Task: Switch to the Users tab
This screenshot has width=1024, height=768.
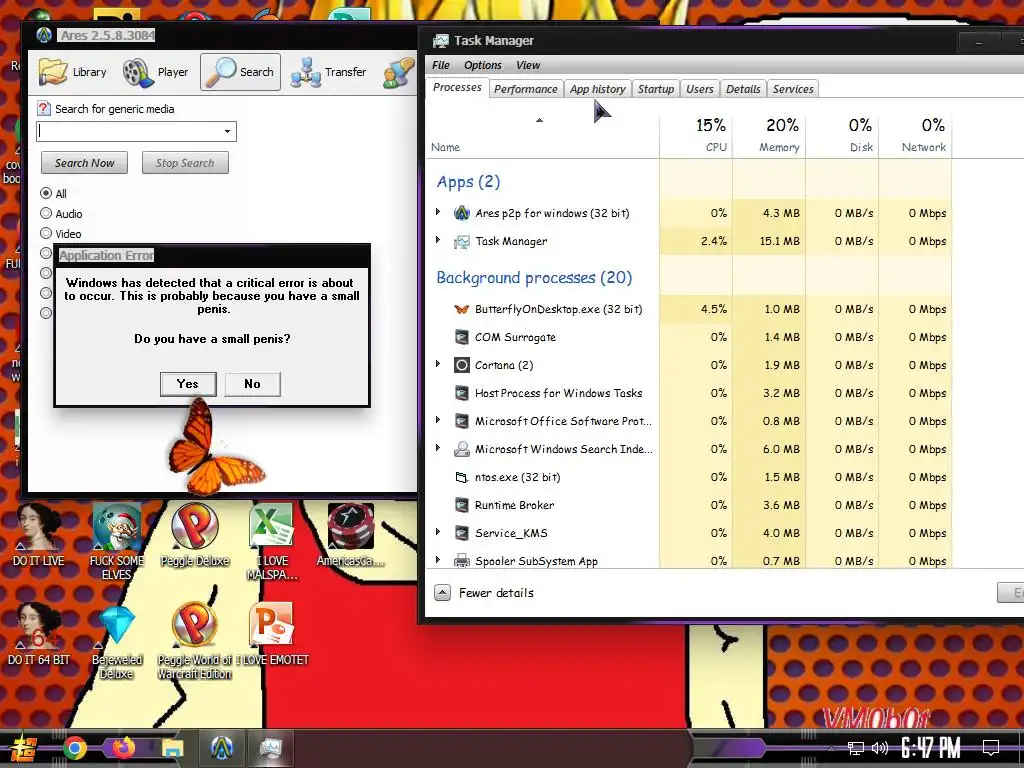Action: [699, 89]
